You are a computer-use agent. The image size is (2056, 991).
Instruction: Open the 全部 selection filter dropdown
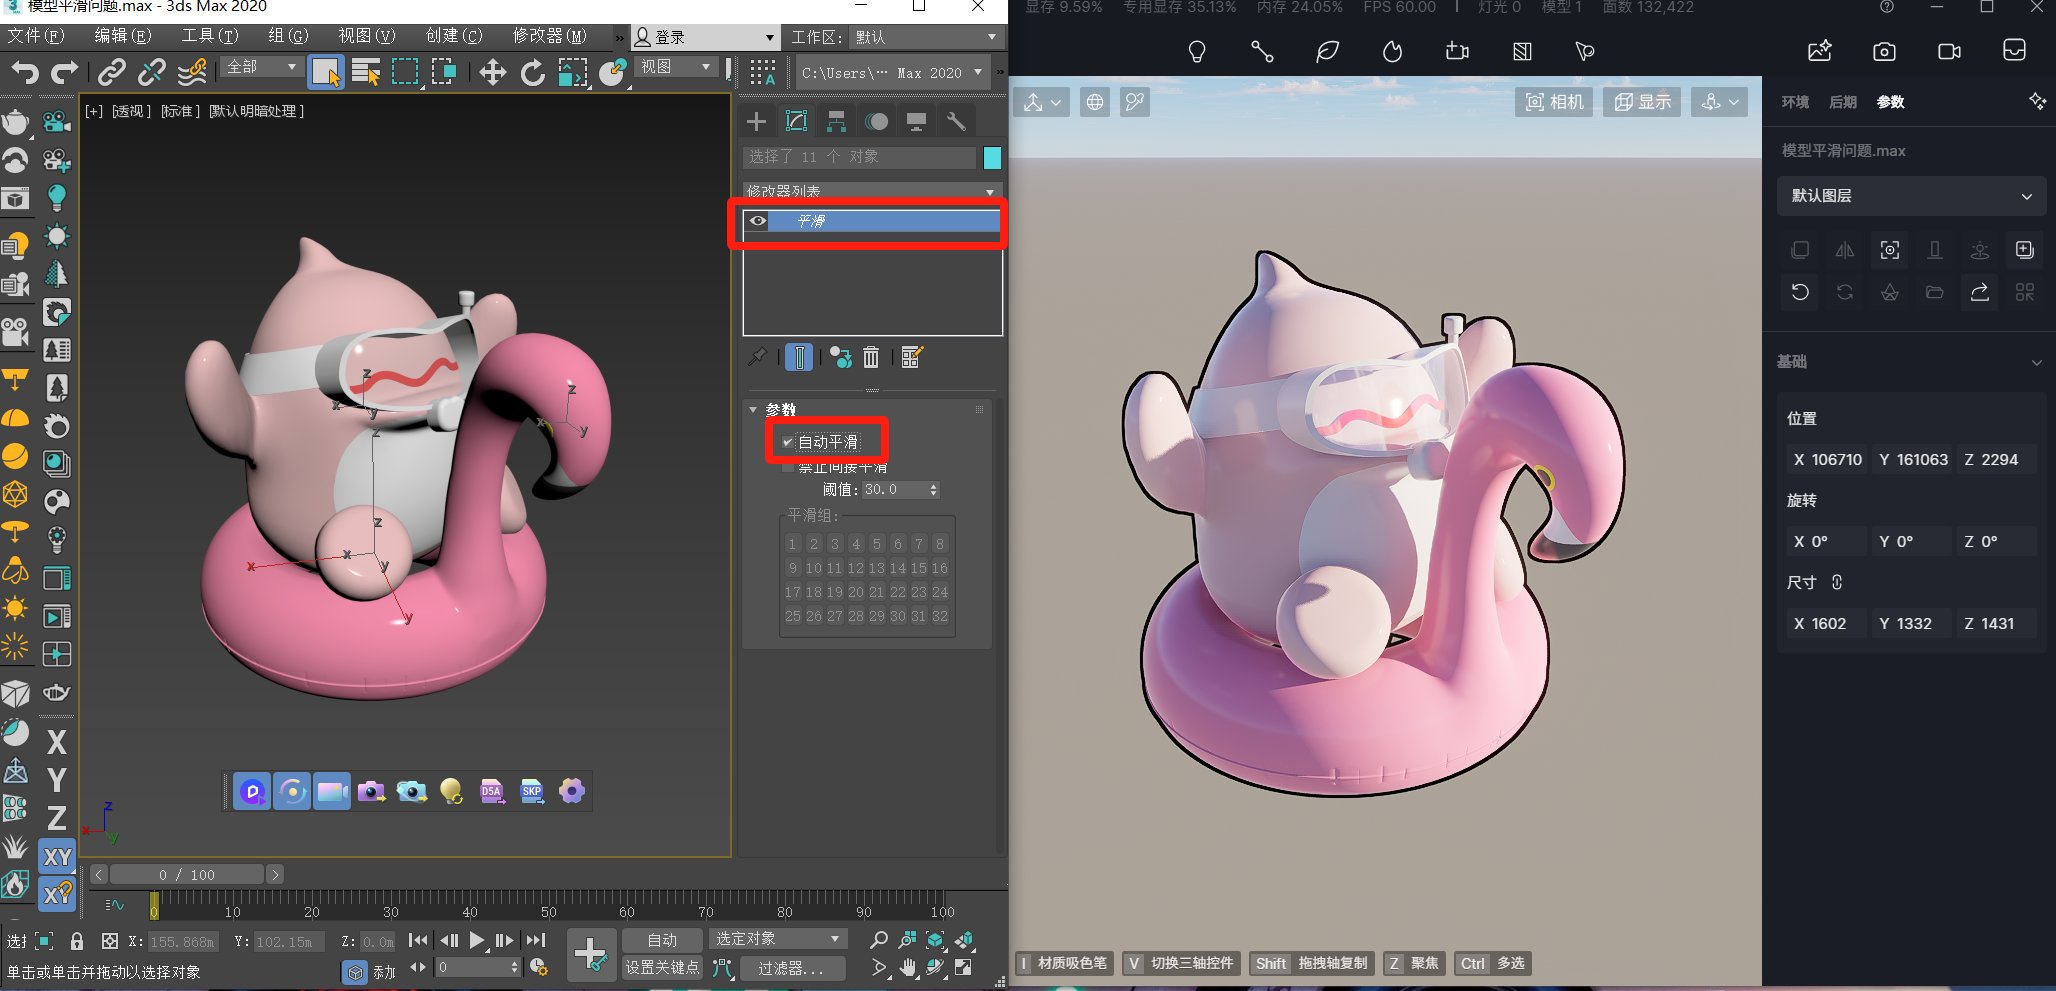click(262, 67)
